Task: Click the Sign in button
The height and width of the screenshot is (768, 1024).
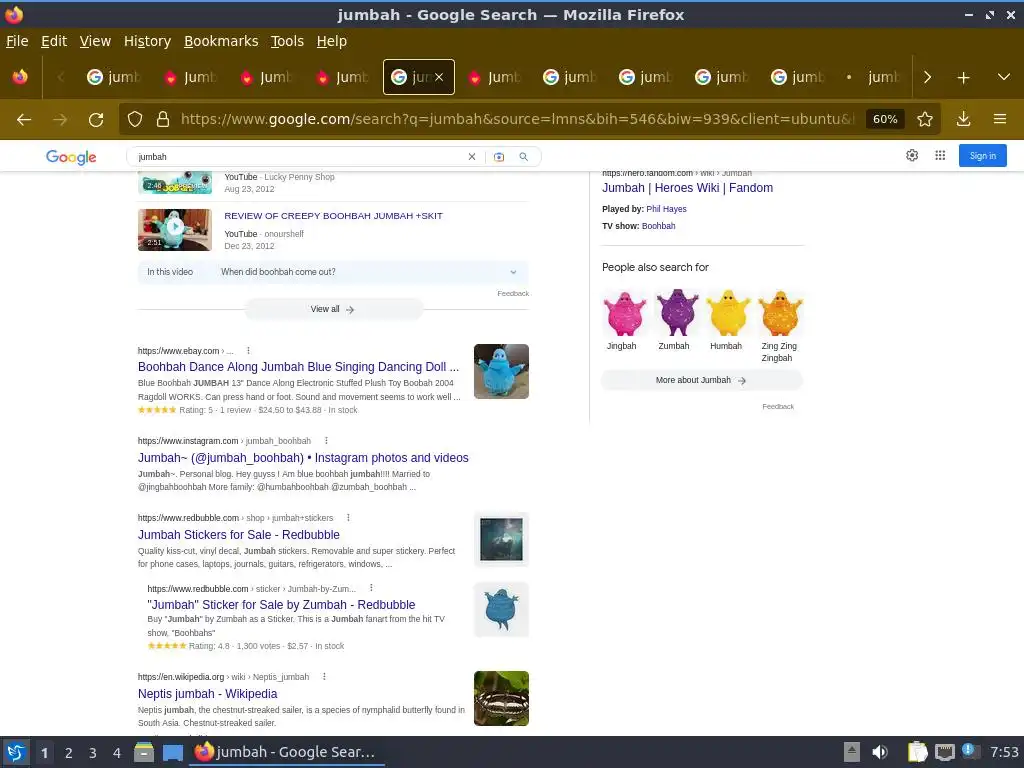Action: pos(982,155)
